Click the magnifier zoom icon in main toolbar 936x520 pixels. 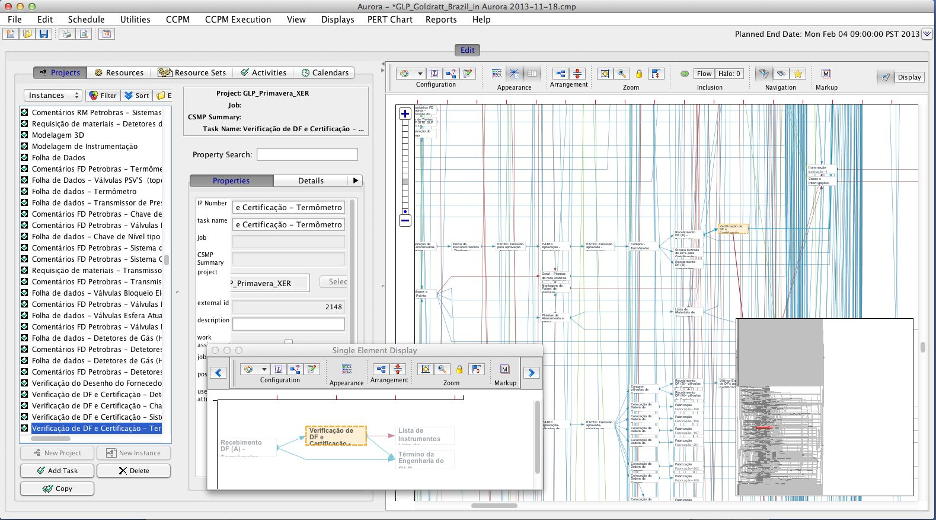[x=622, y=74]
